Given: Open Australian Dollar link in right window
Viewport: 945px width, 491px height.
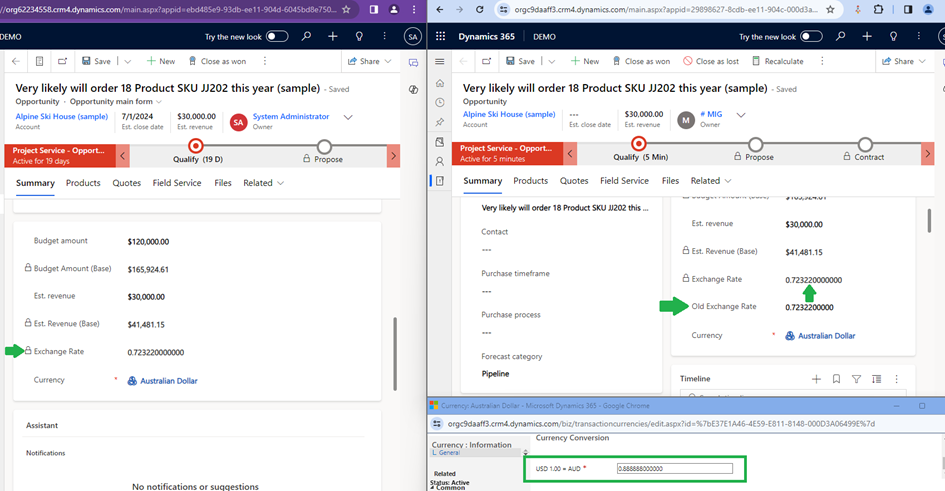Looking at the screenshot, I should (x=826, y=336).
